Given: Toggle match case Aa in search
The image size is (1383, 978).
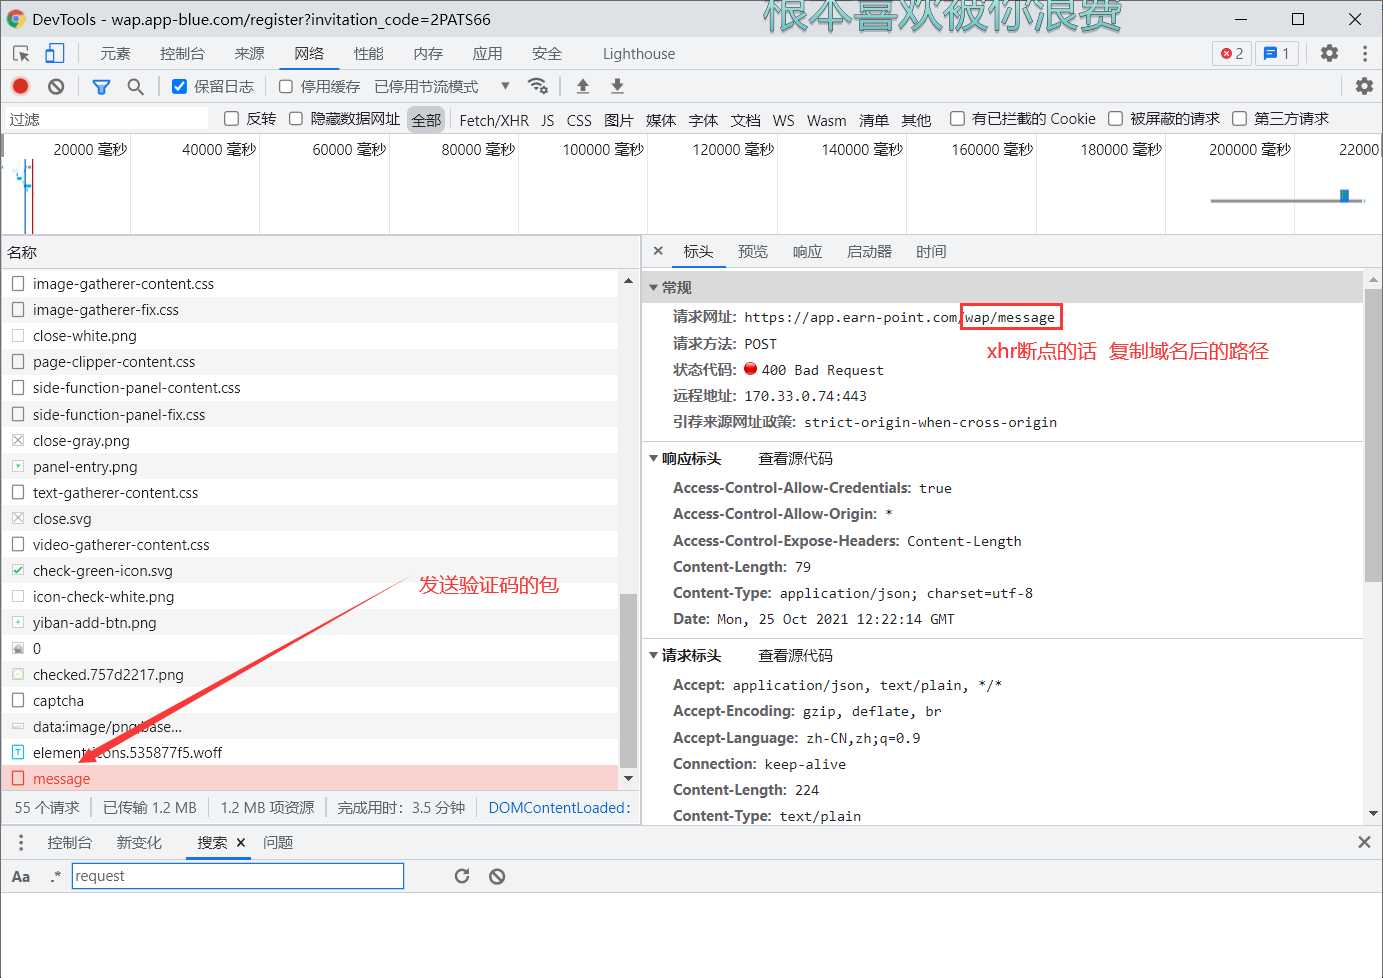Looking at the screenshot, I should [x=21, y=876].
